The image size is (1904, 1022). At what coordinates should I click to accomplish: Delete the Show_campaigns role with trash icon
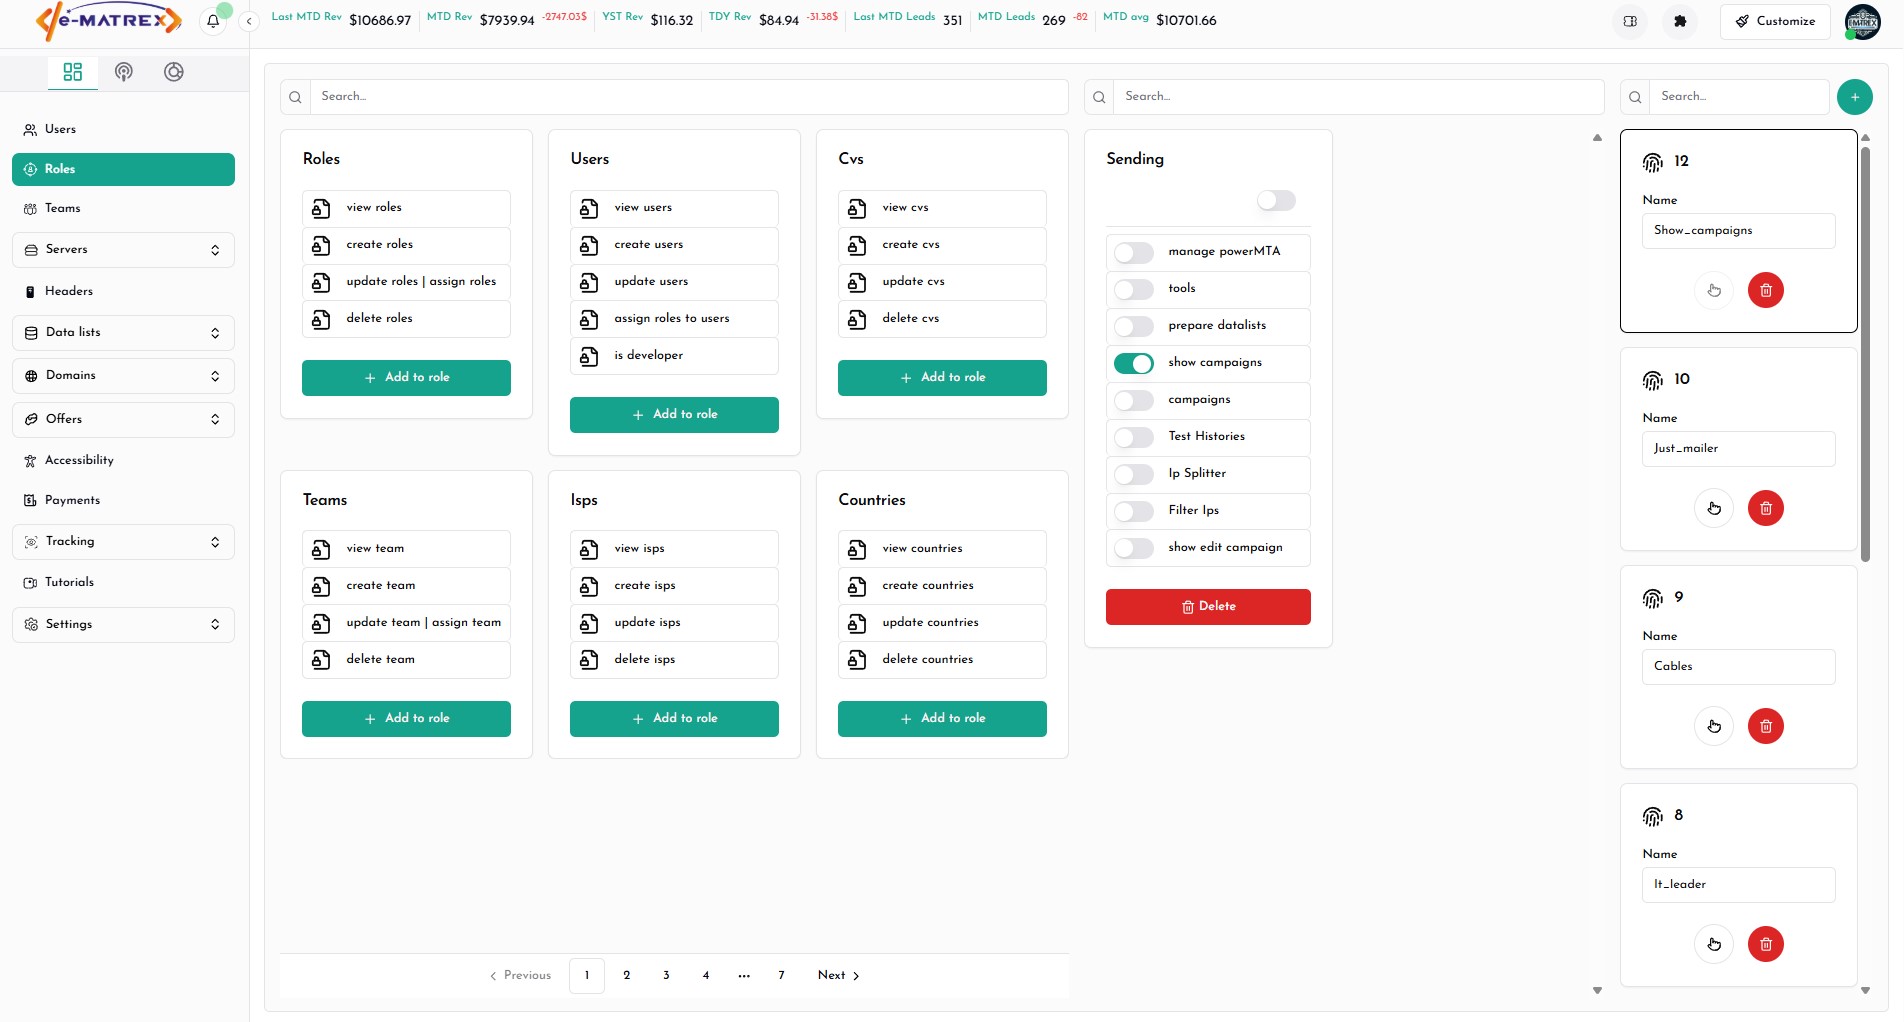(1765, 290)
